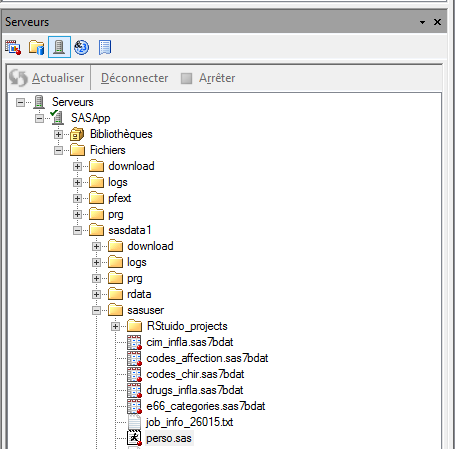
Task: Click the Déconnecter button
Action: 134,78
